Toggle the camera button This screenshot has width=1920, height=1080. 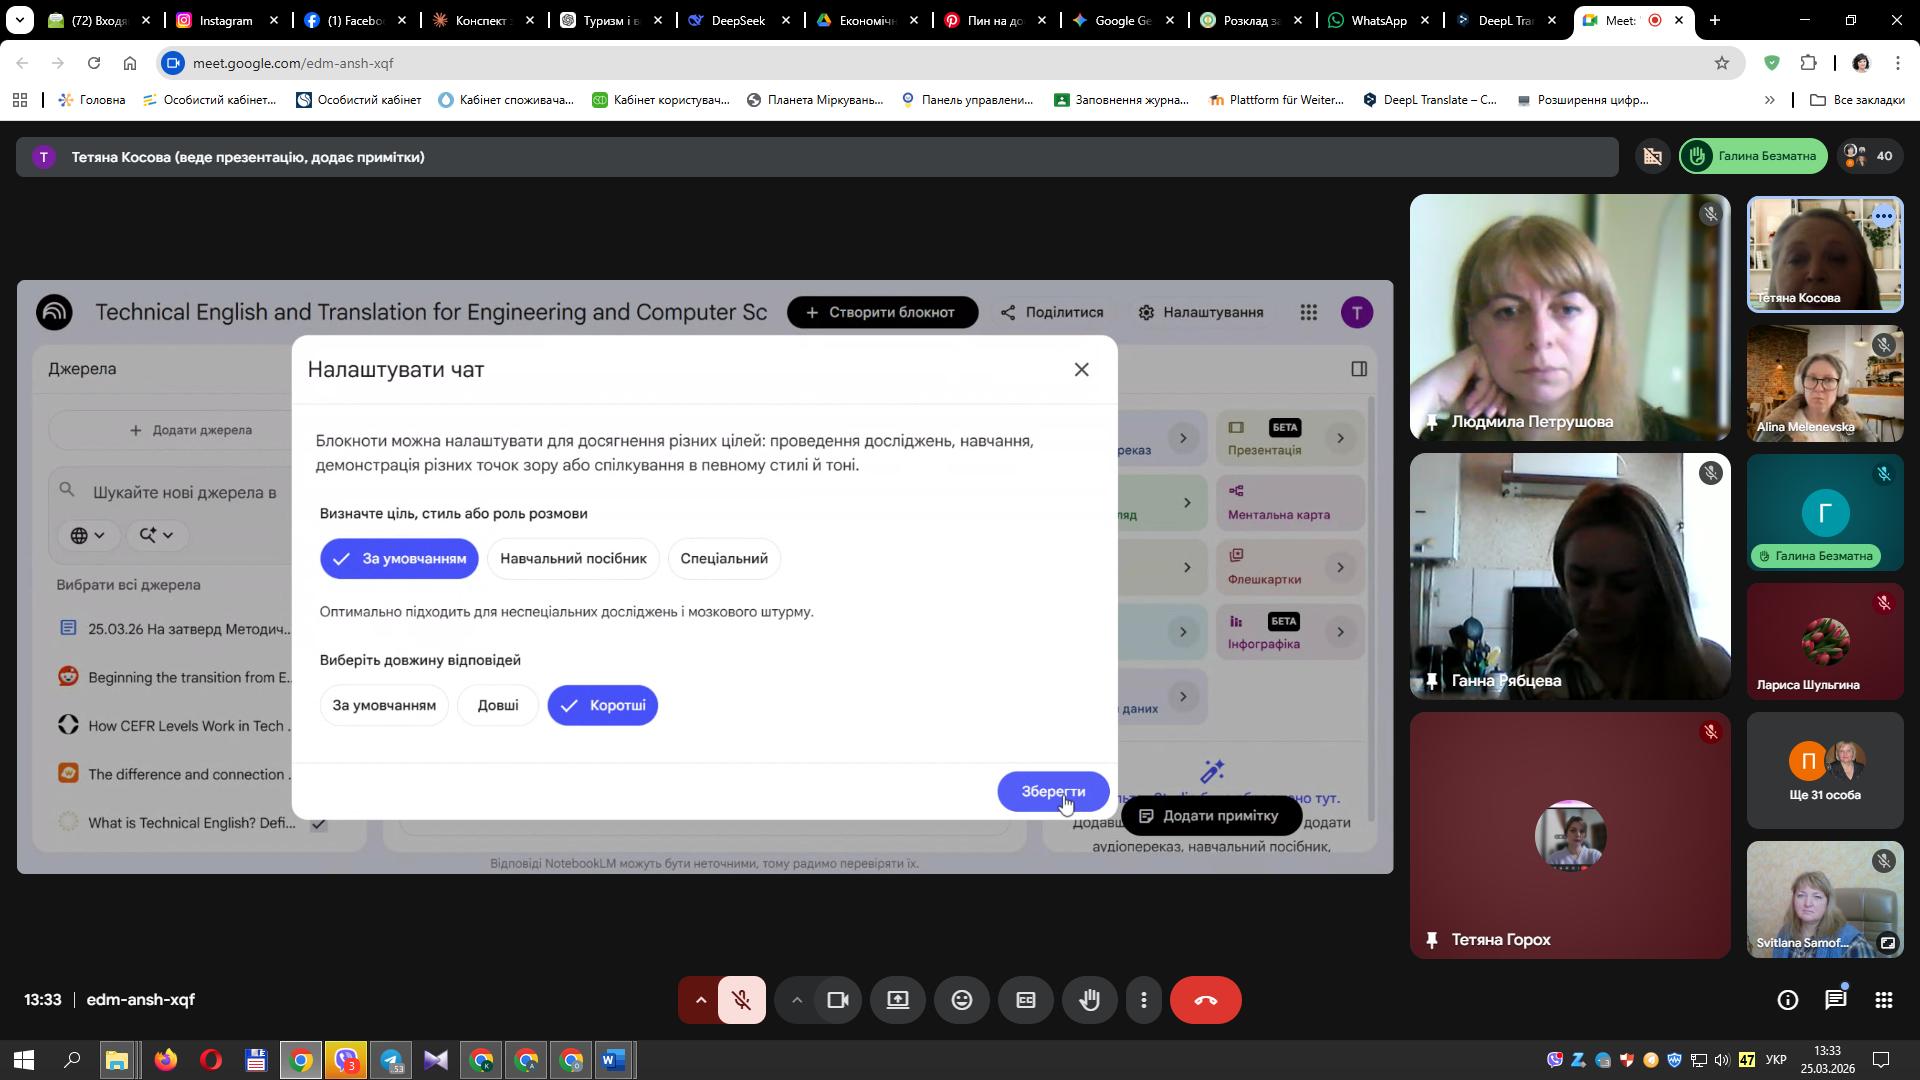(837, 1000)
